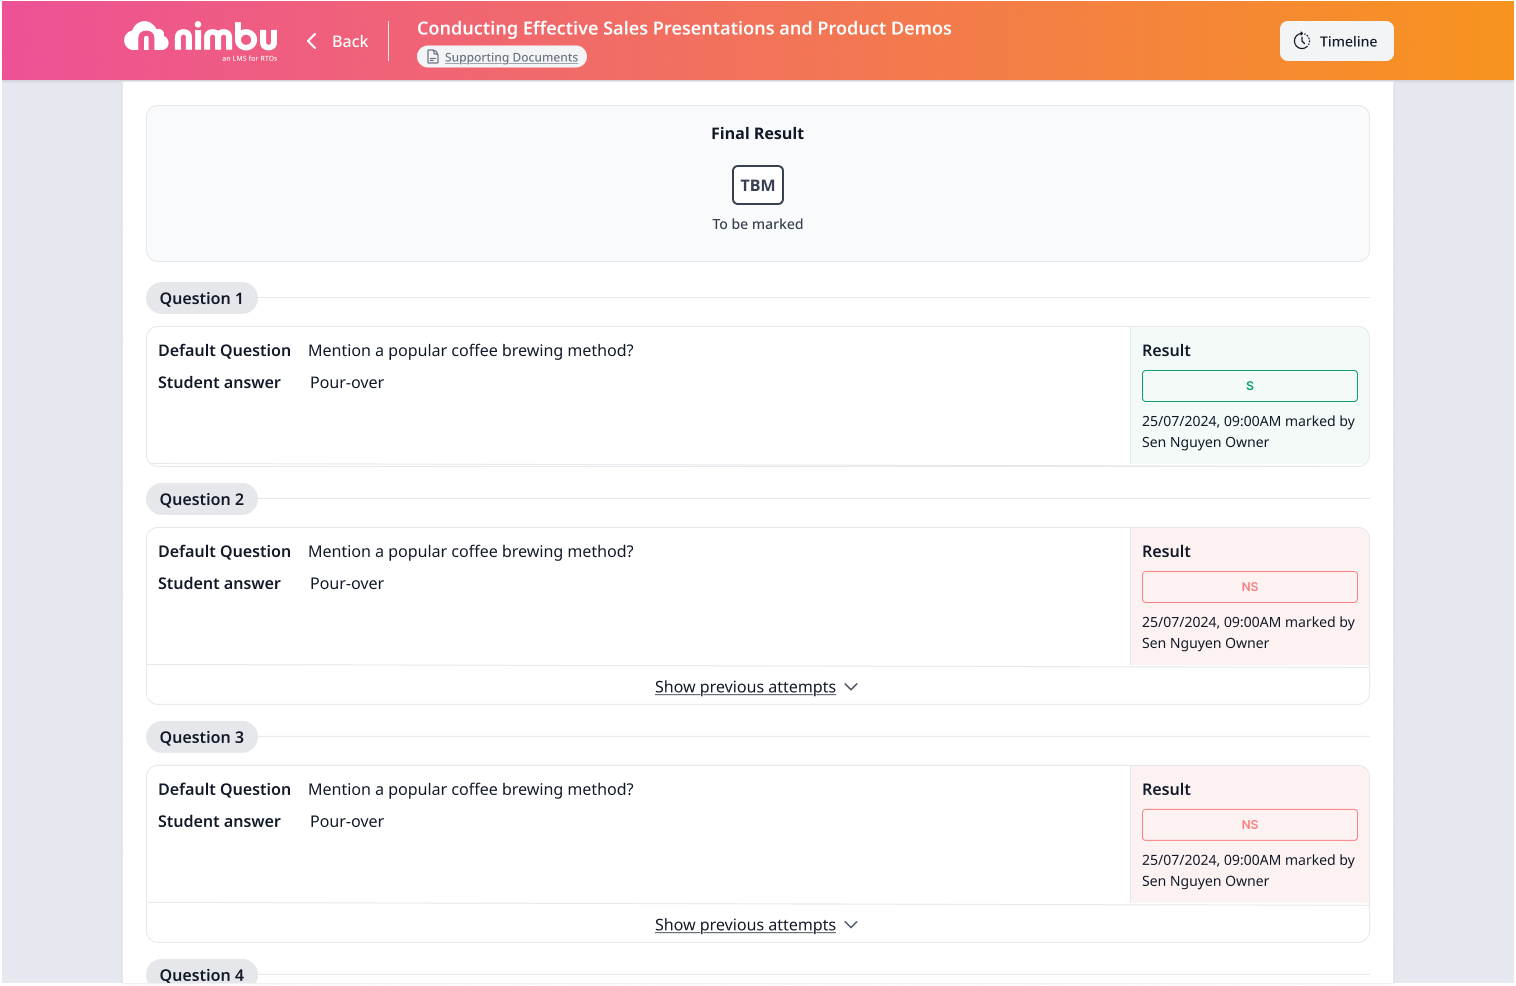Click the nimbu cloud logo
The height and width of the screenshot is (986, 1516).
pos(201,39)
